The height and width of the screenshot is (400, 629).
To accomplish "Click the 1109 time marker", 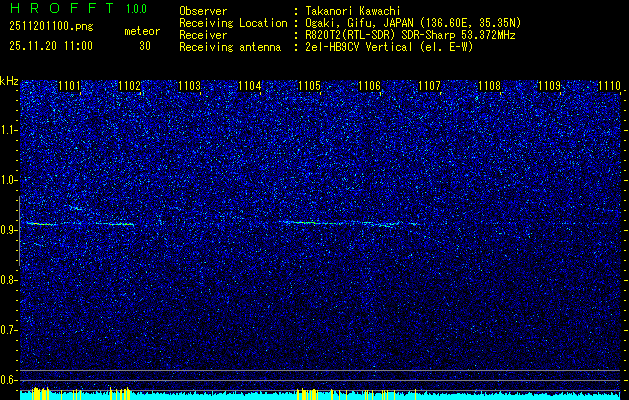I will pyautogui.click(x=549, y=86).
